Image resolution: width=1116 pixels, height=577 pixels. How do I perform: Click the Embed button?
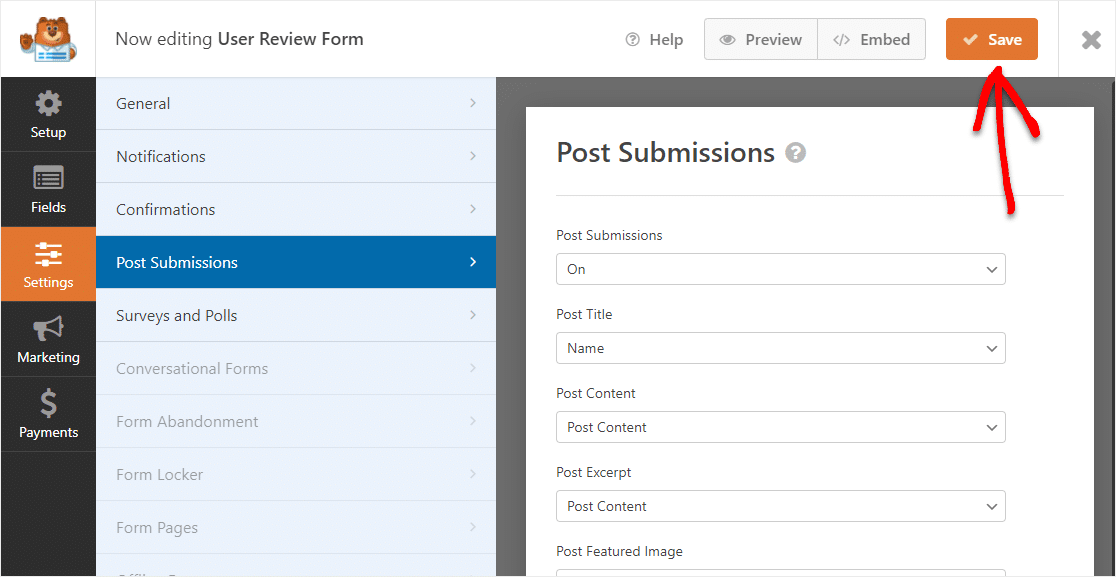(x=872, y=40)
